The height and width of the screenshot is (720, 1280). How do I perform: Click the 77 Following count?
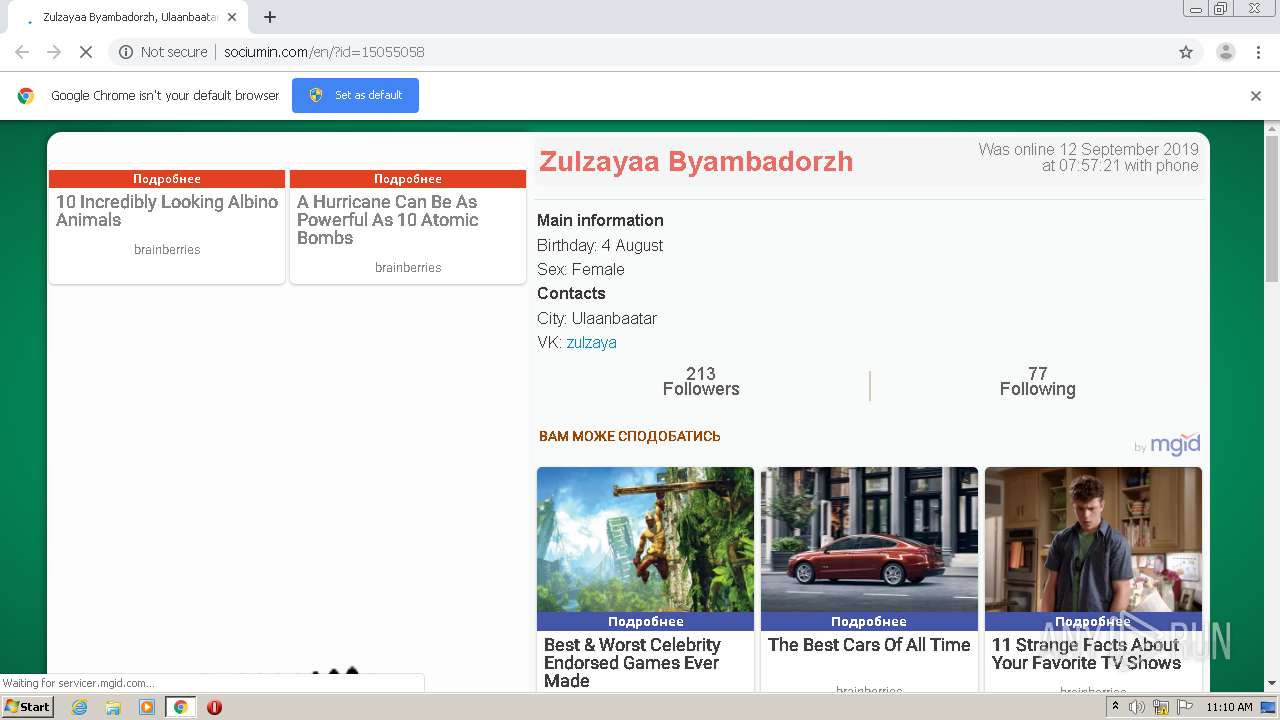pyautogui.click(x=1037, y=382)
